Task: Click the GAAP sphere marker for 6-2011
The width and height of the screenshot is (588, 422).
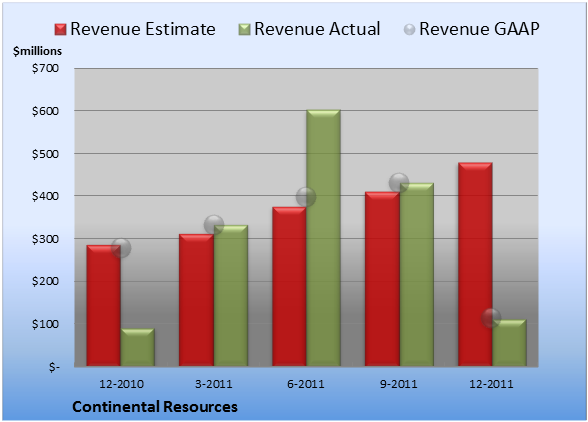Action: [x=306, y=197]
